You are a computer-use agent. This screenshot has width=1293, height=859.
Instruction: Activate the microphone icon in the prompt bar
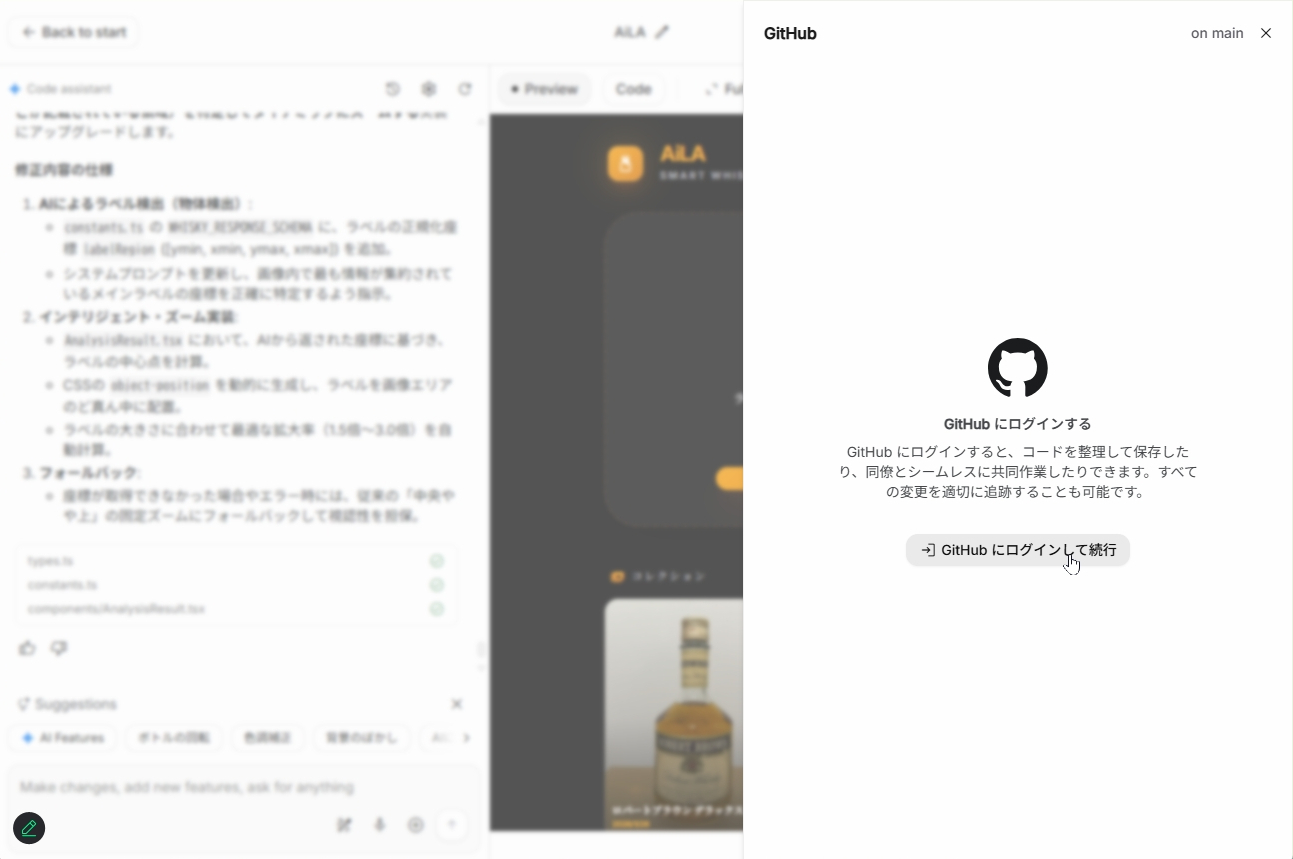click(380, 825)
